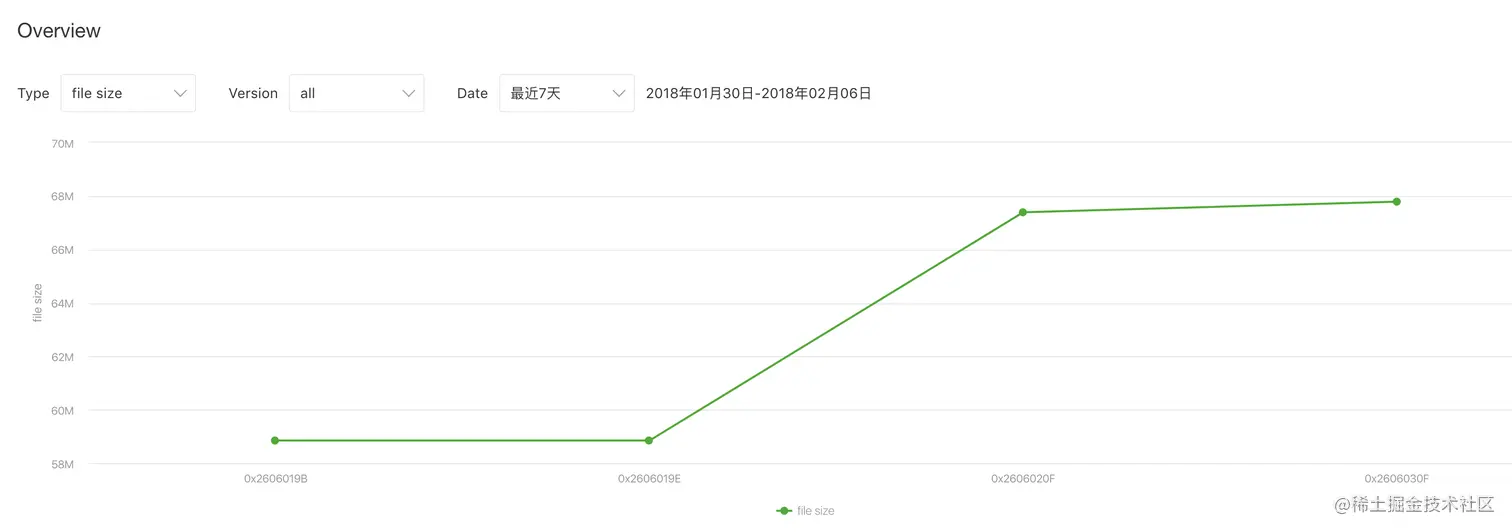Open the Version dropdown showing all
The width and height of the screenshot is (1512, 532).
[356, 93]
